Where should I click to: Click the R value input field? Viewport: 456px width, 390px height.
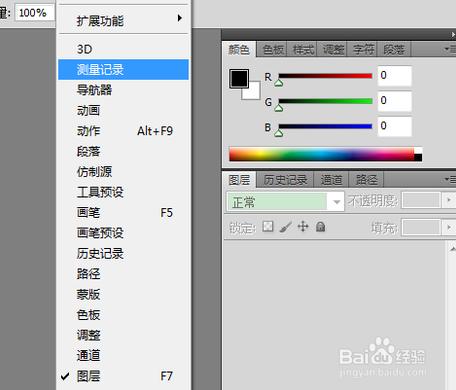pos(395,76)
